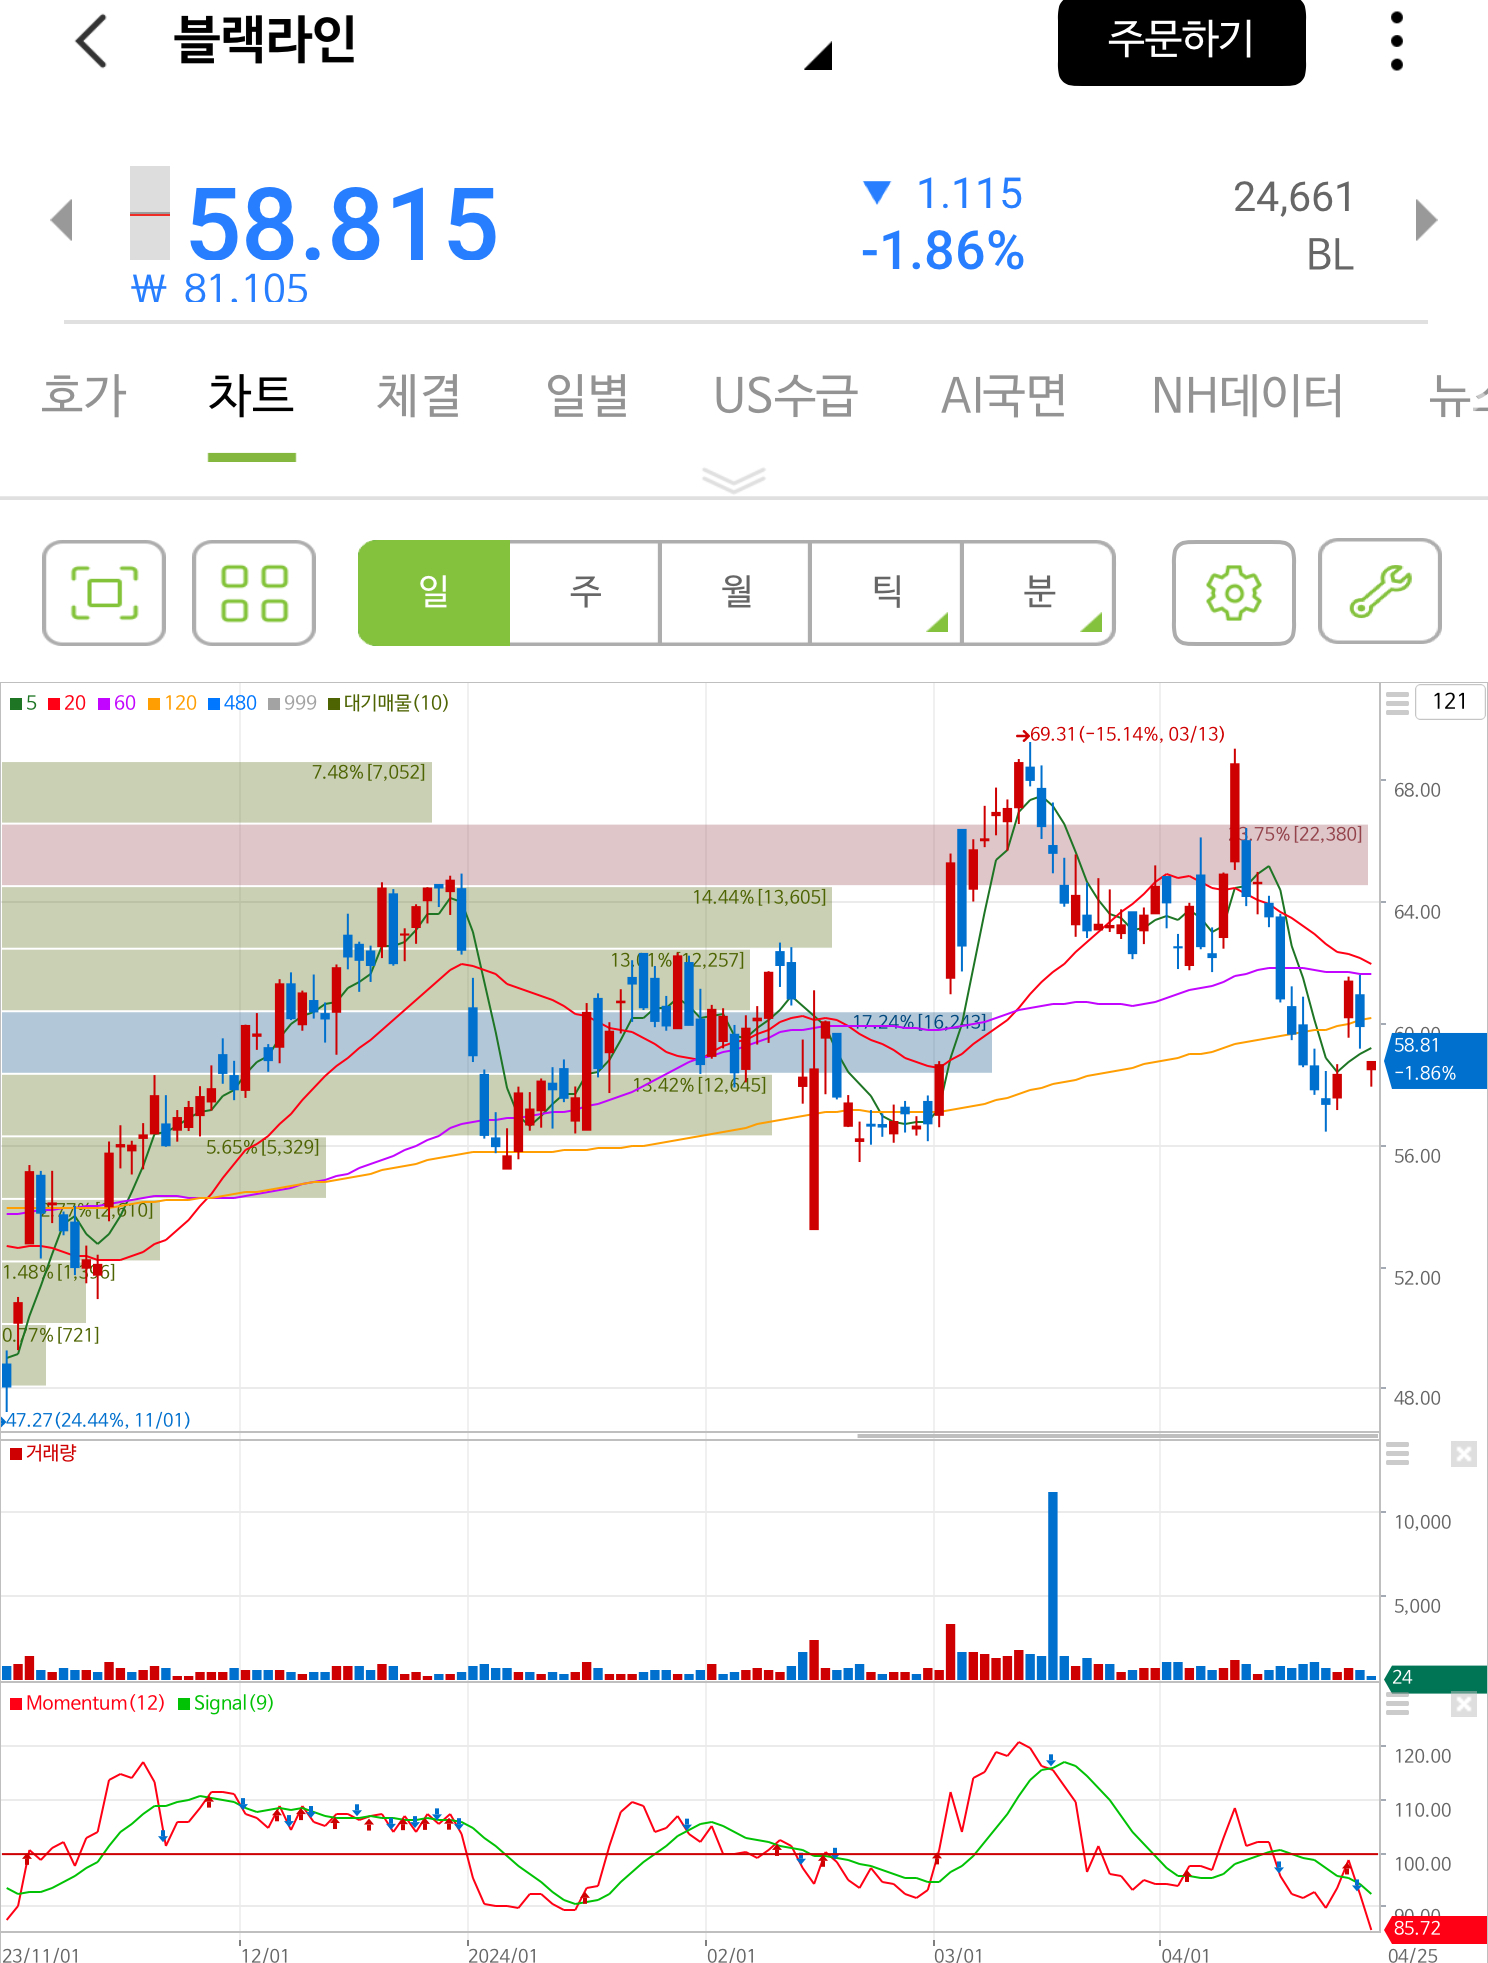Tap the volume value tag 24
The height and width of the screenshot is (1963, 1488).
(1435, 1677)
